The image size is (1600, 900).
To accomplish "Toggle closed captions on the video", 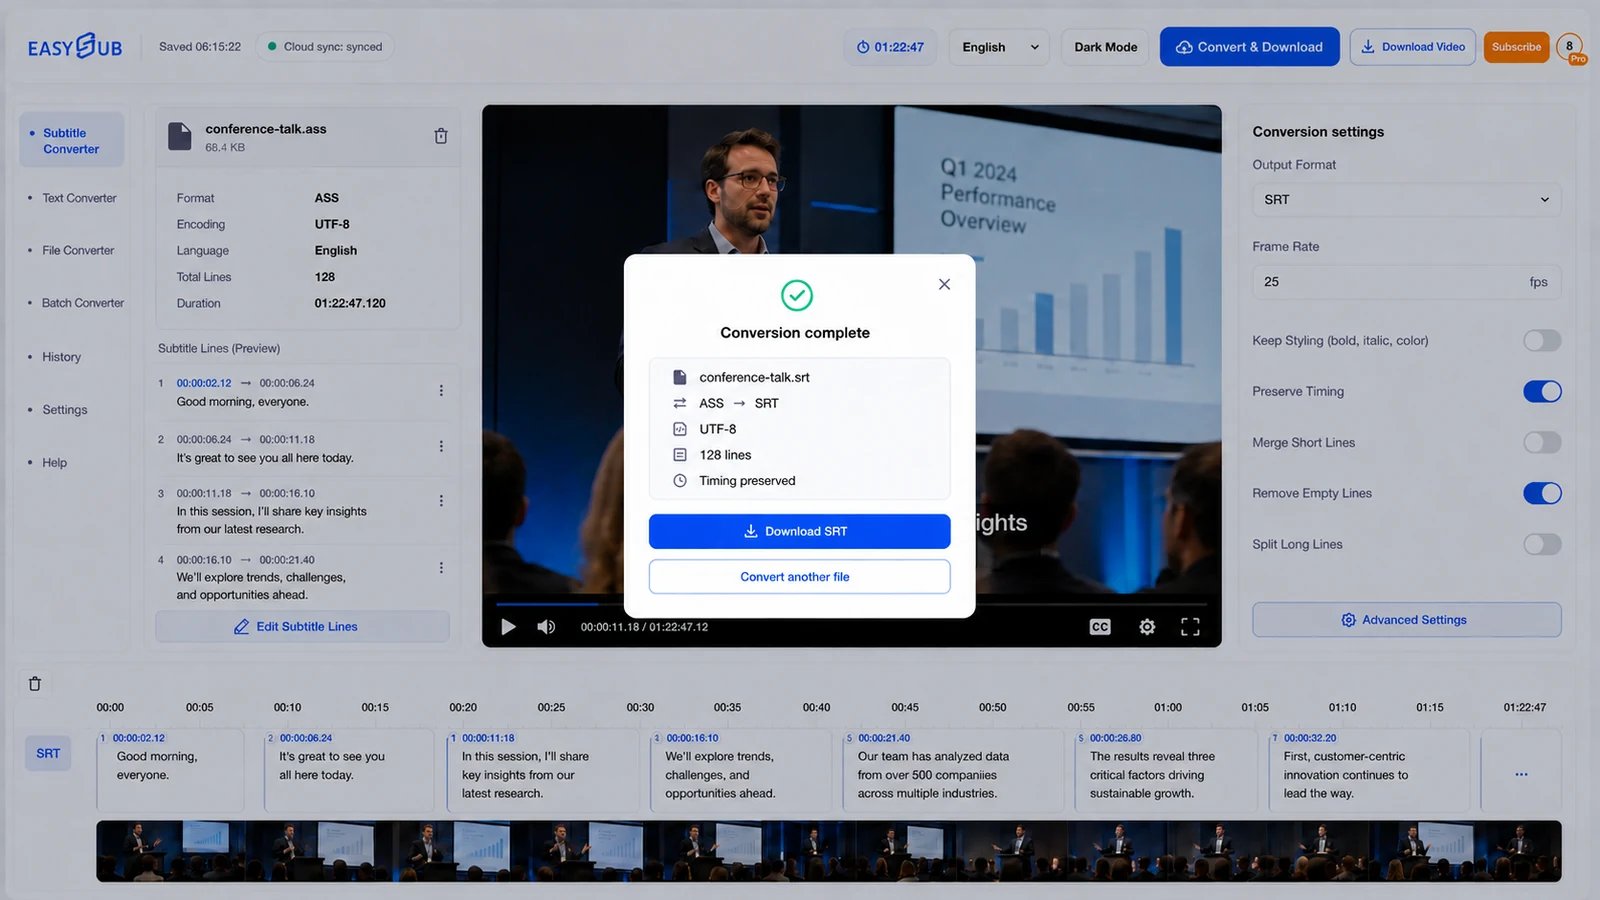I will coord(1100,627).
